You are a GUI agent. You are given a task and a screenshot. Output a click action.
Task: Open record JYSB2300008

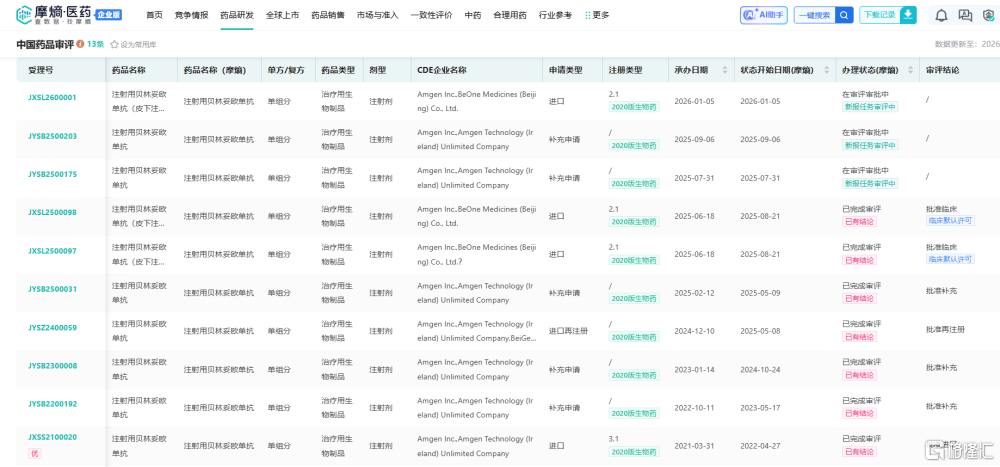click(x=52, y=366)
